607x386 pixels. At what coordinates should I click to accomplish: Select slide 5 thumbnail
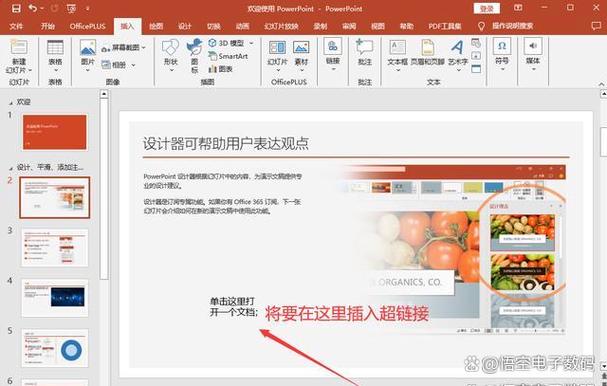[x=55, y=348]
